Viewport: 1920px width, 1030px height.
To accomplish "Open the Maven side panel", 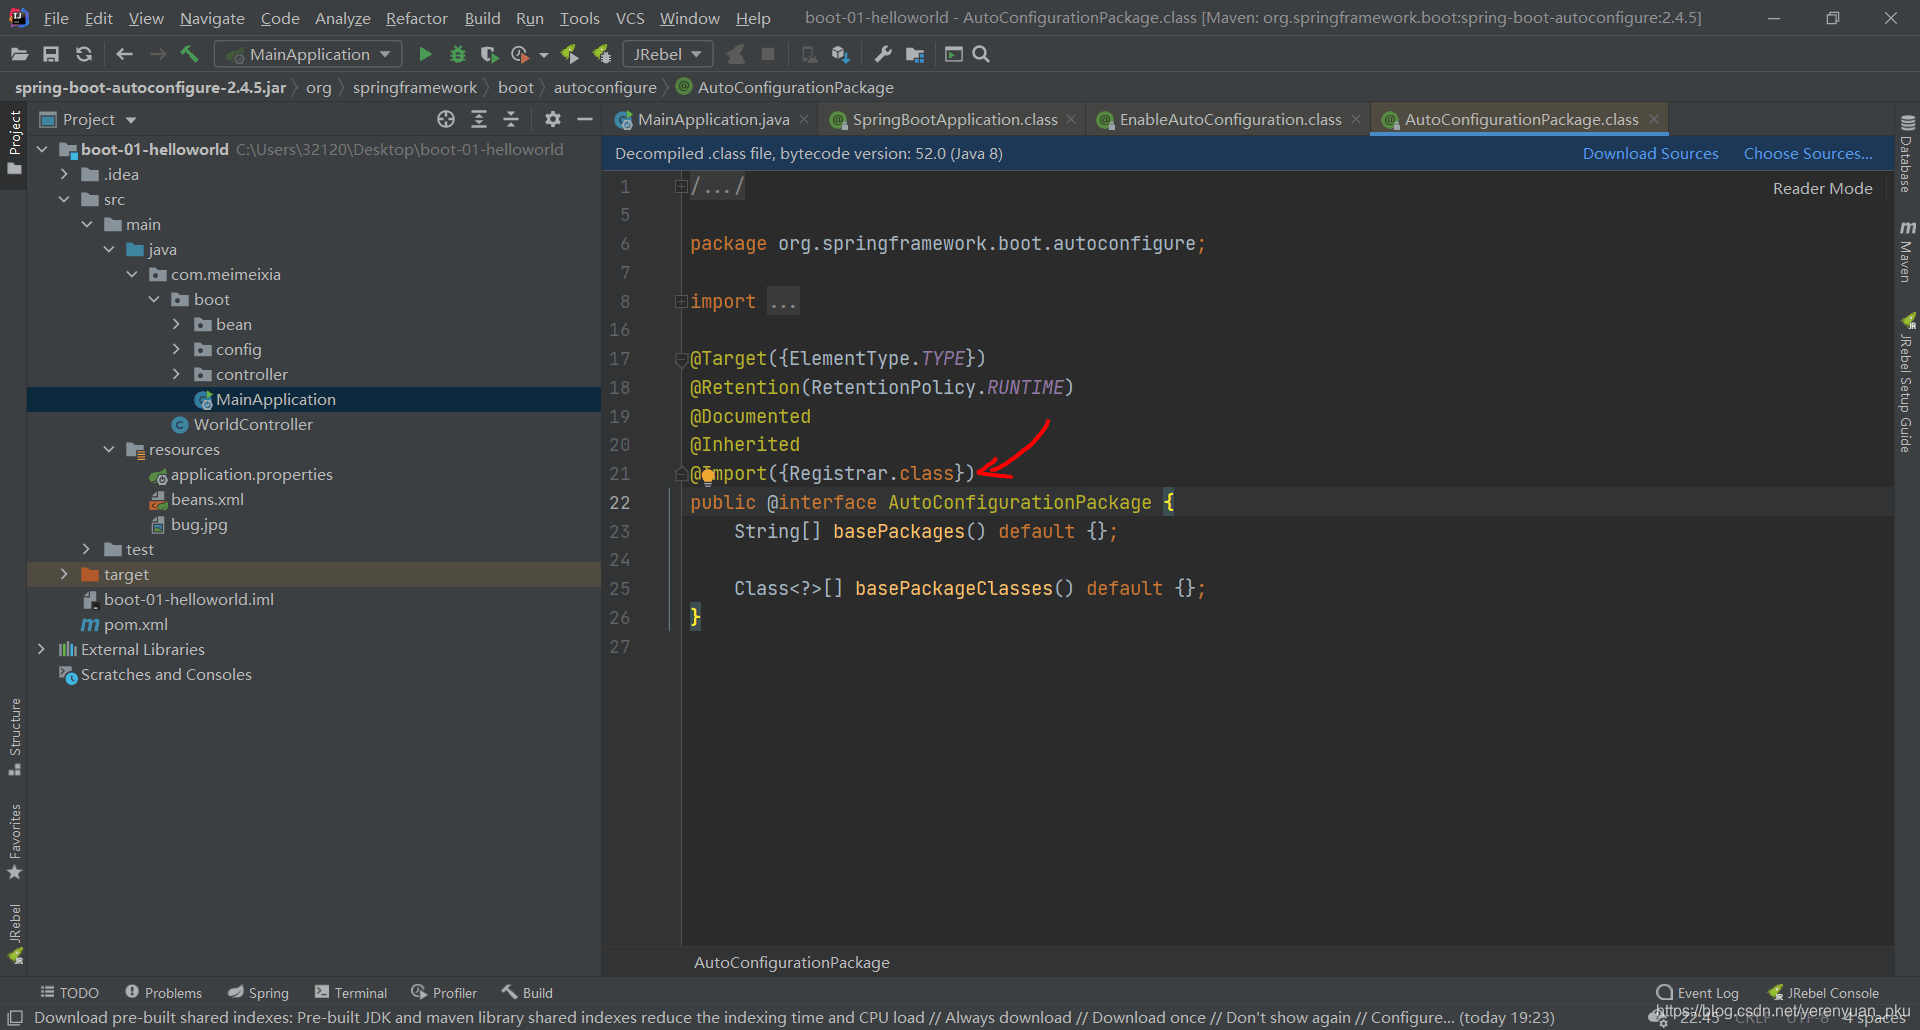I will (1907, 251).
